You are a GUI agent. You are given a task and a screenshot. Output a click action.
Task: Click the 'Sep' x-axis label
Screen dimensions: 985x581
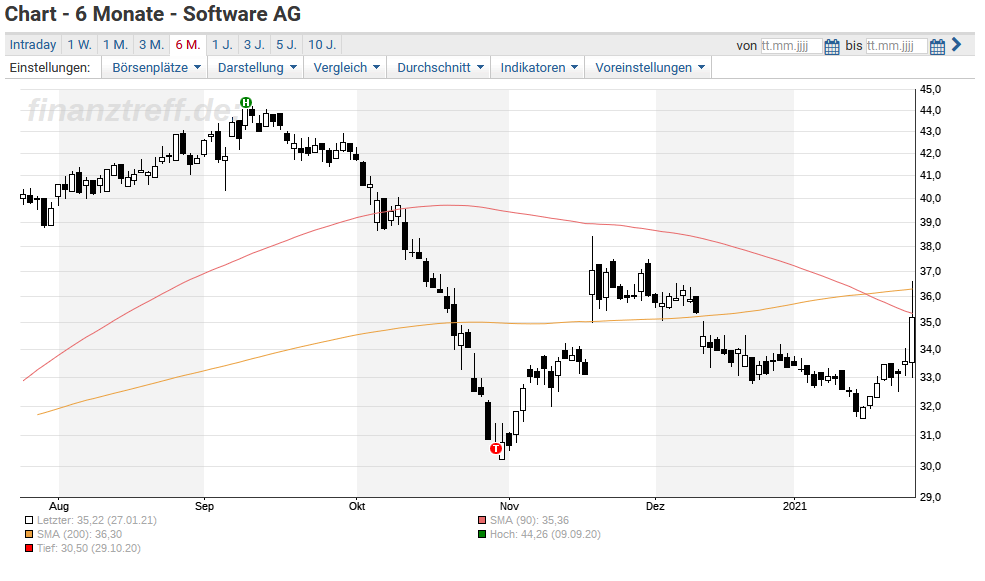tap(204, 506)
